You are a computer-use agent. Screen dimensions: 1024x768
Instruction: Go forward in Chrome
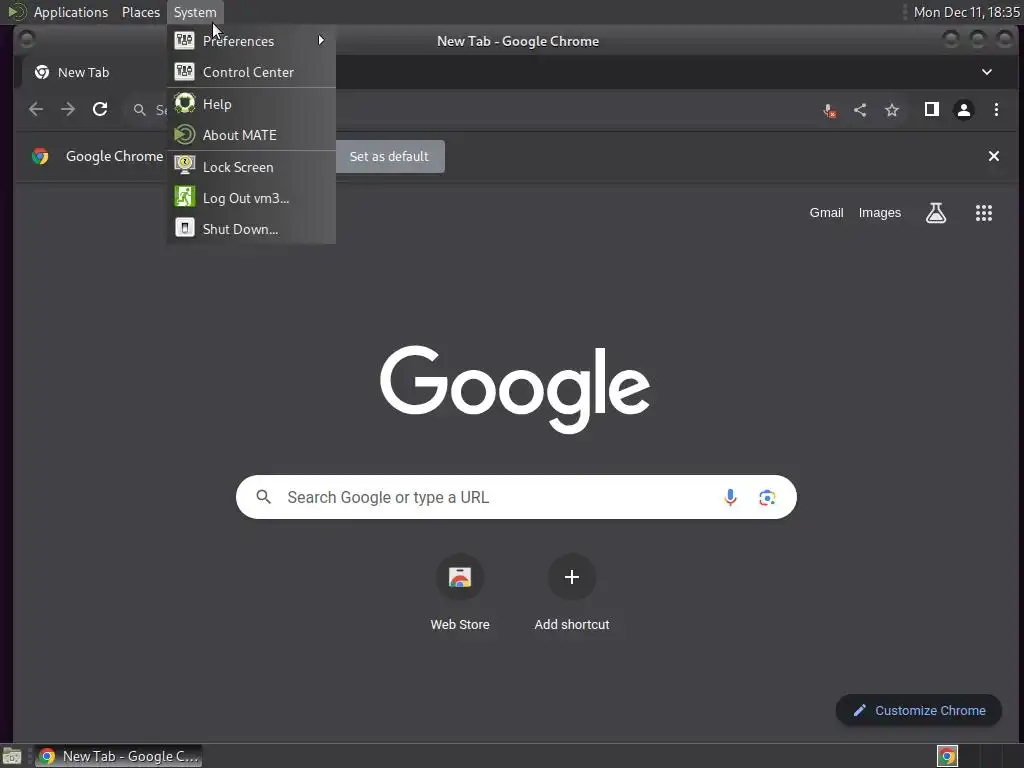(68, 109)
